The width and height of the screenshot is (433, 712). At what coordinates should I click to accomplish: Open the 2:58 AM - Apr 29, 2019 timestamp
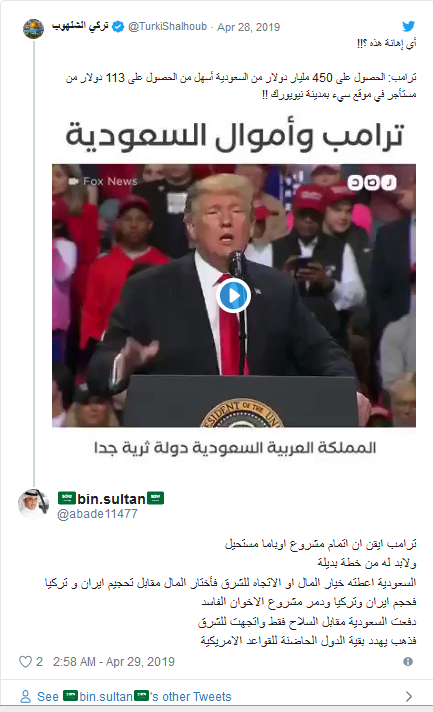click(113, 662)
